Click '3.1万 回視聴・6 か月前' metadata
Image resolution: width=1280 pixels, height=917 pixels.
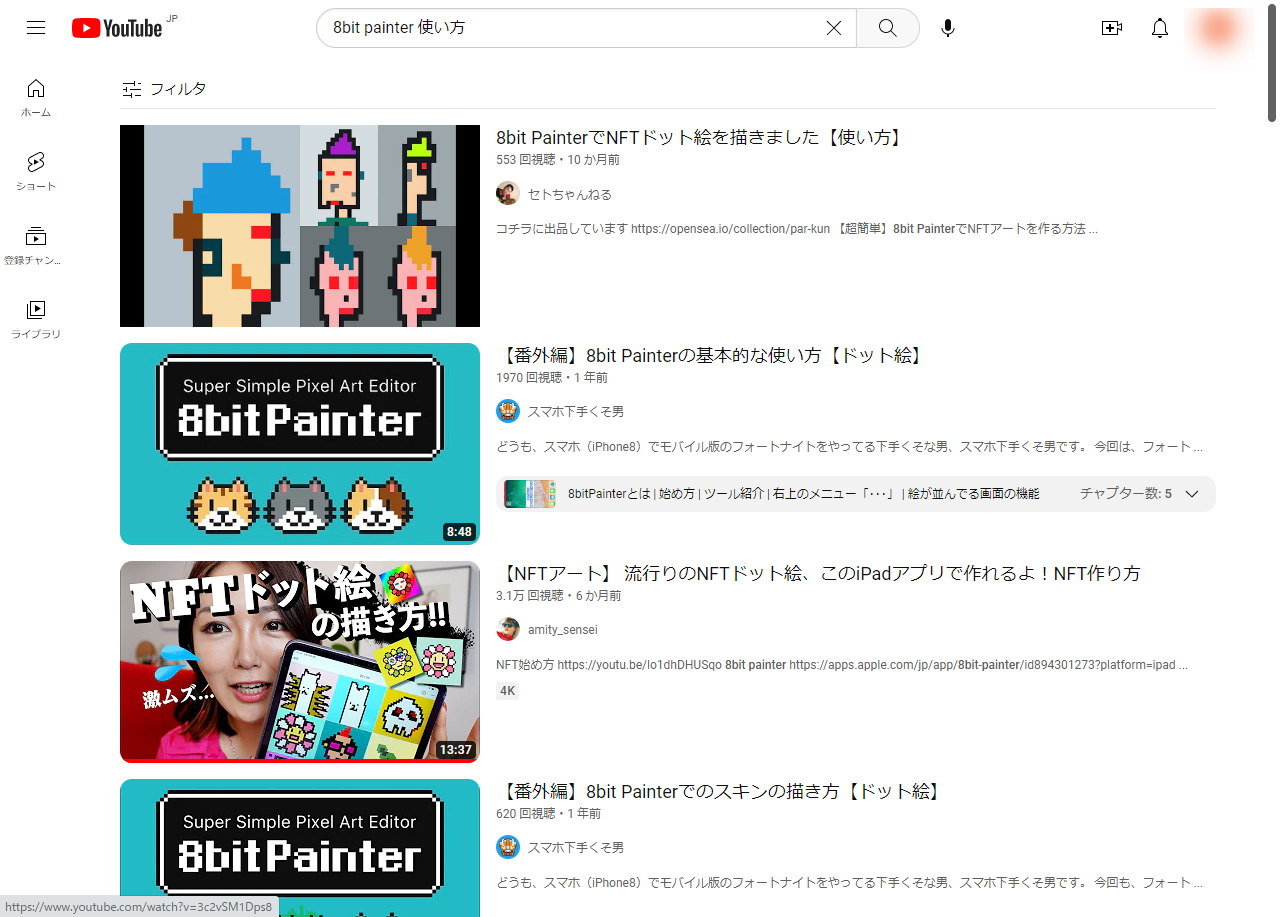pos(559,596)
